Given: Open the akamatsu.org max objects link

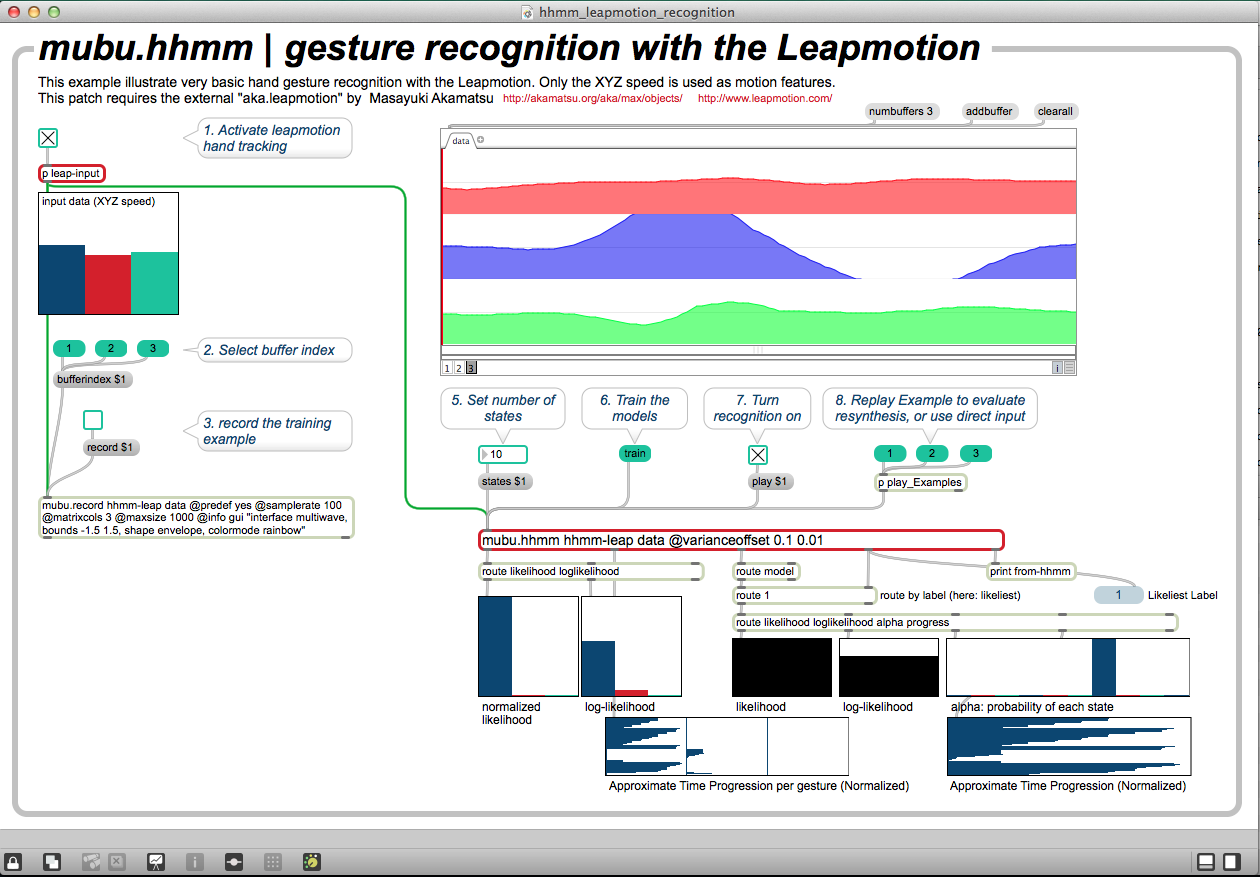Looking at the screenshot, I should pos(592,99).
